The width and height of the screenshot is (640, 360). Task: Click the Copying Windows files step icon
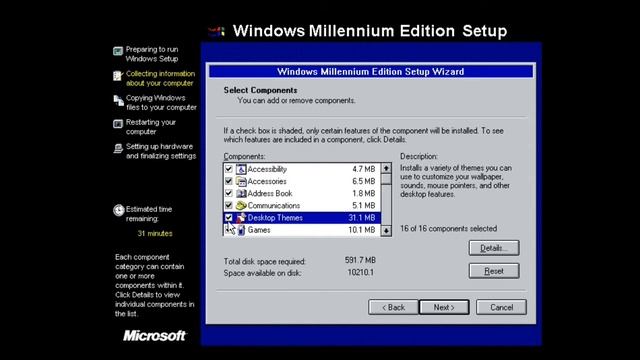tap(118, 100)
